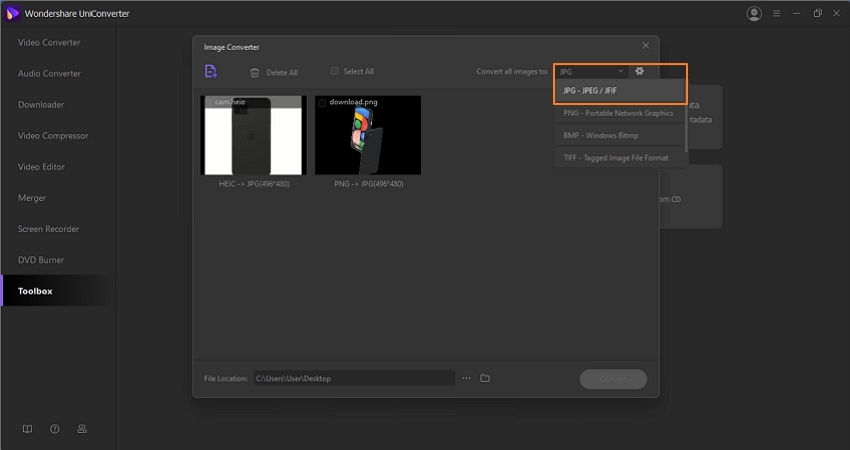850x450 pixels.
Task: Click the help question mark icon
Action: (x=55, y=429)
